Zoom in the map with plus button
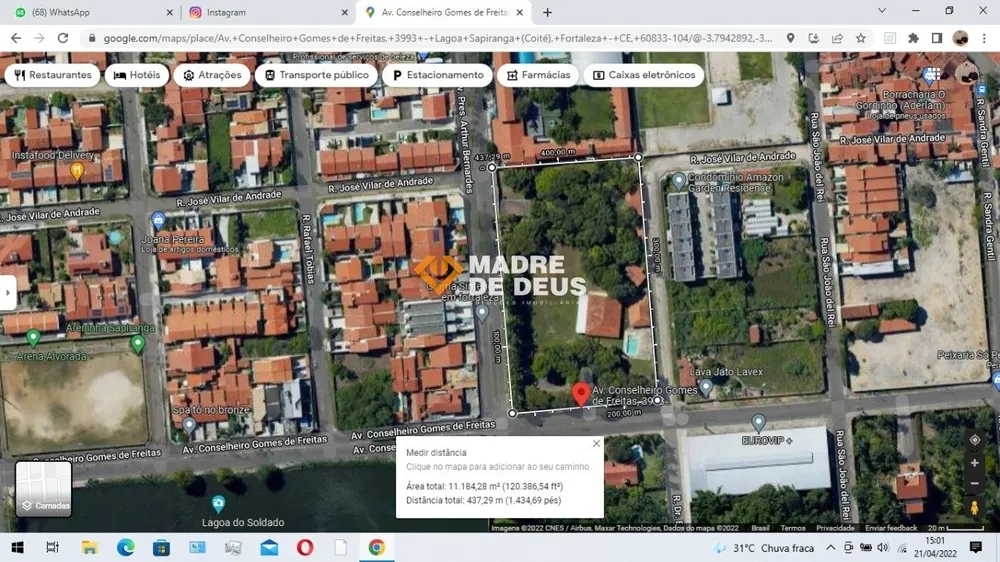This screenshot has width=1000, height=562. pos(974,463)
